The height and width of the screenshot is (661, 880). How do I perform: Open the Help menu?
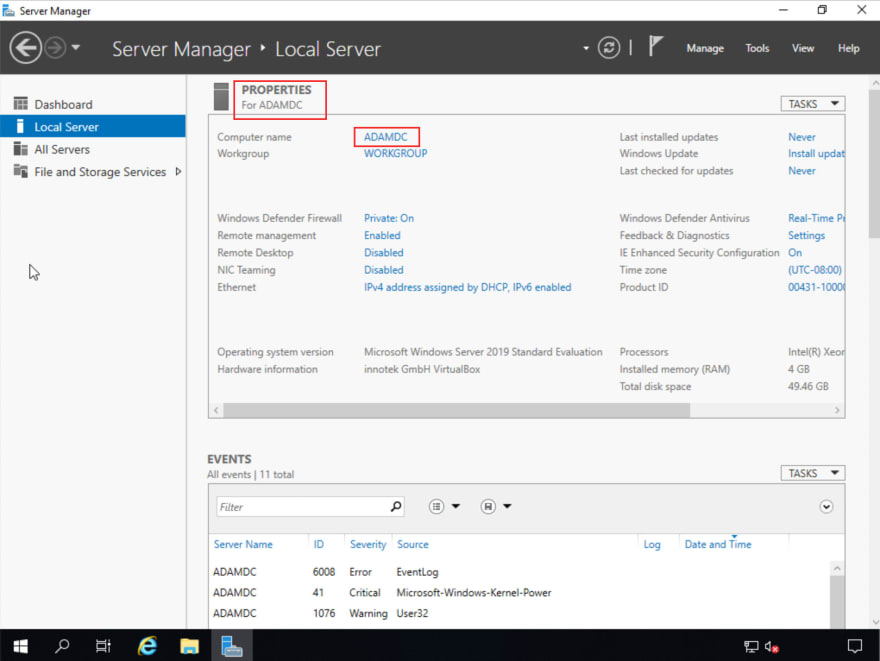tap(849, 48)
